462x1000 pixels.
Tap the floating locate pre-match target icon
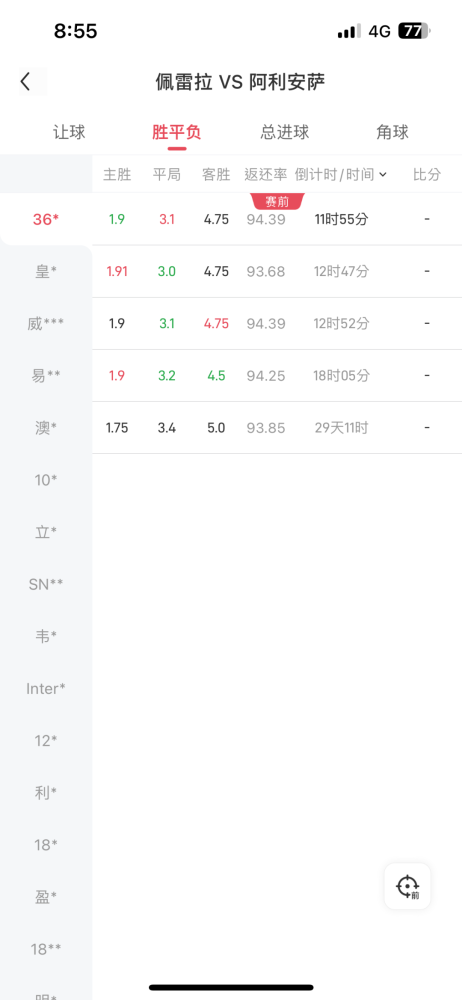click(407, 886)
